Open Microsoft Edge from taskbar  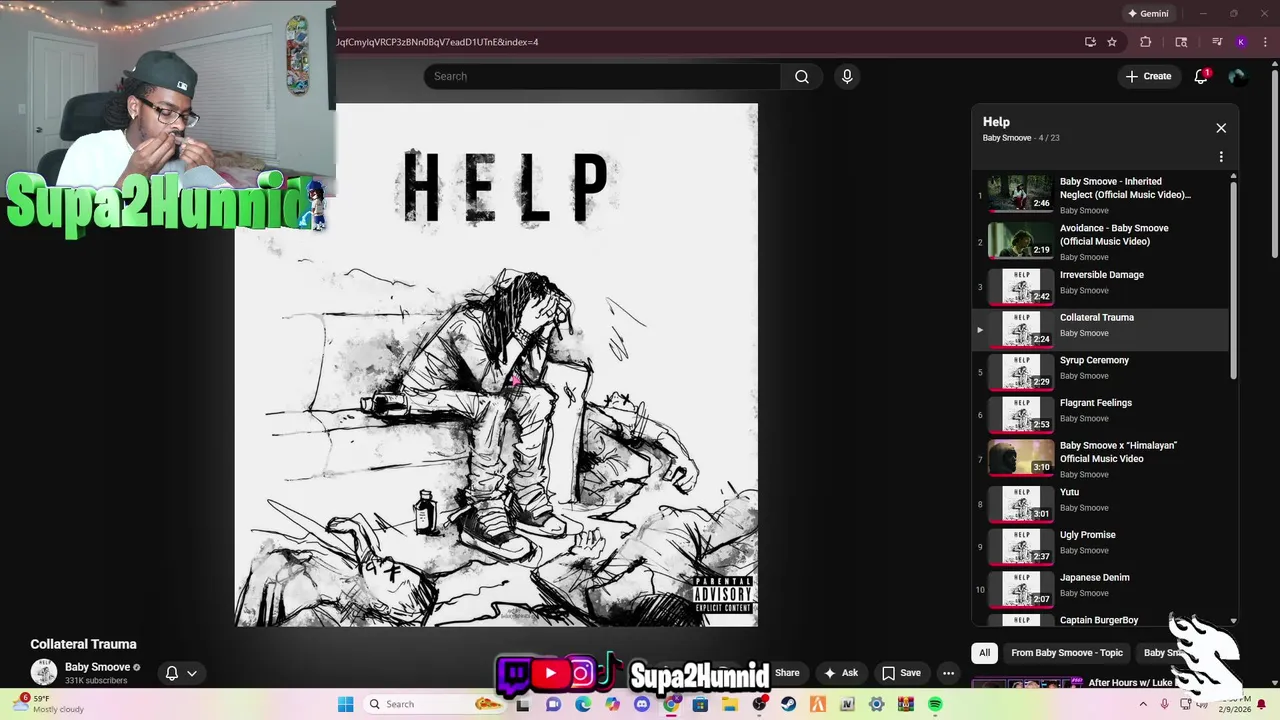583,704
